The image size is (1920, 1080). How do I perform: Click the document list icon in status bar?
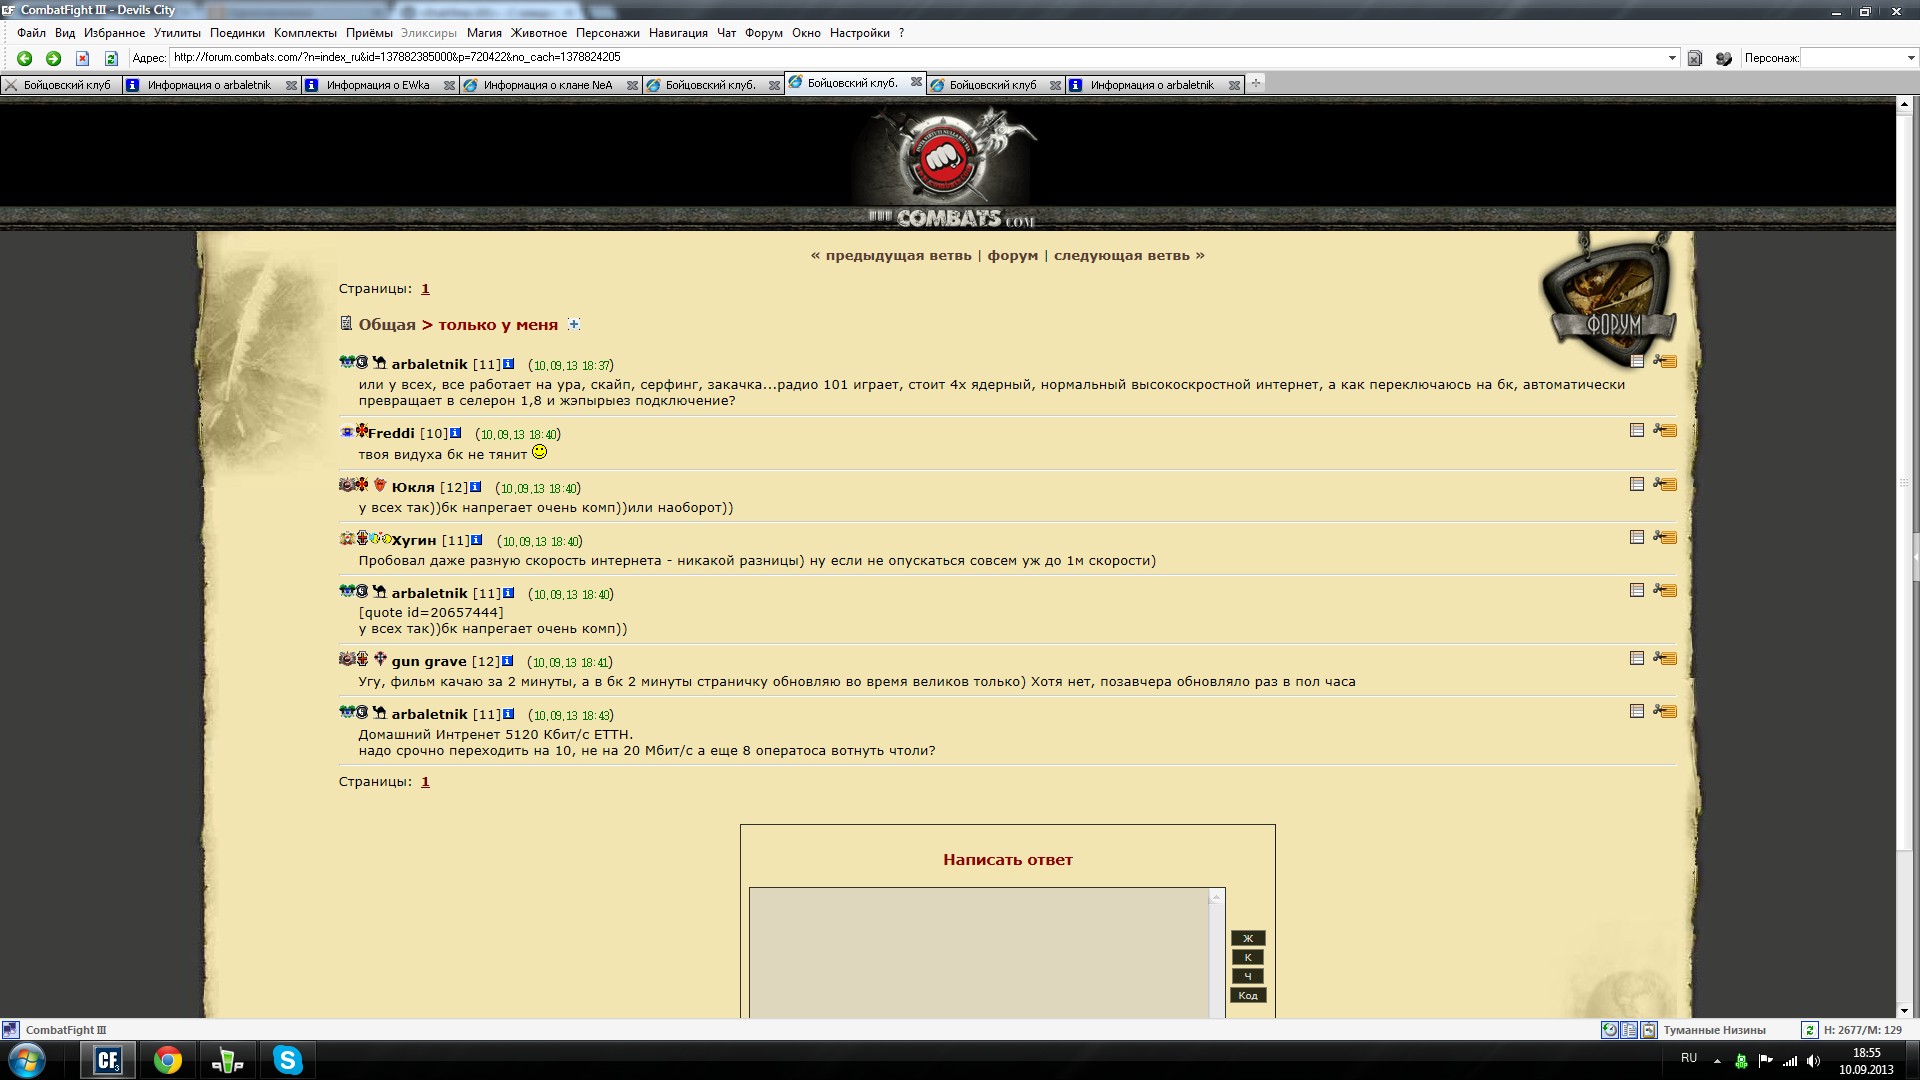tap(1629, 1030)
